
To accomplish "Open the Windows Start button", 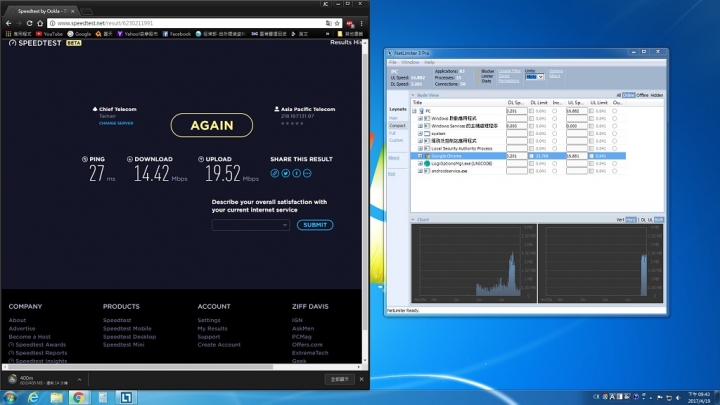I will pyautogui.click(x=10, y=397).
